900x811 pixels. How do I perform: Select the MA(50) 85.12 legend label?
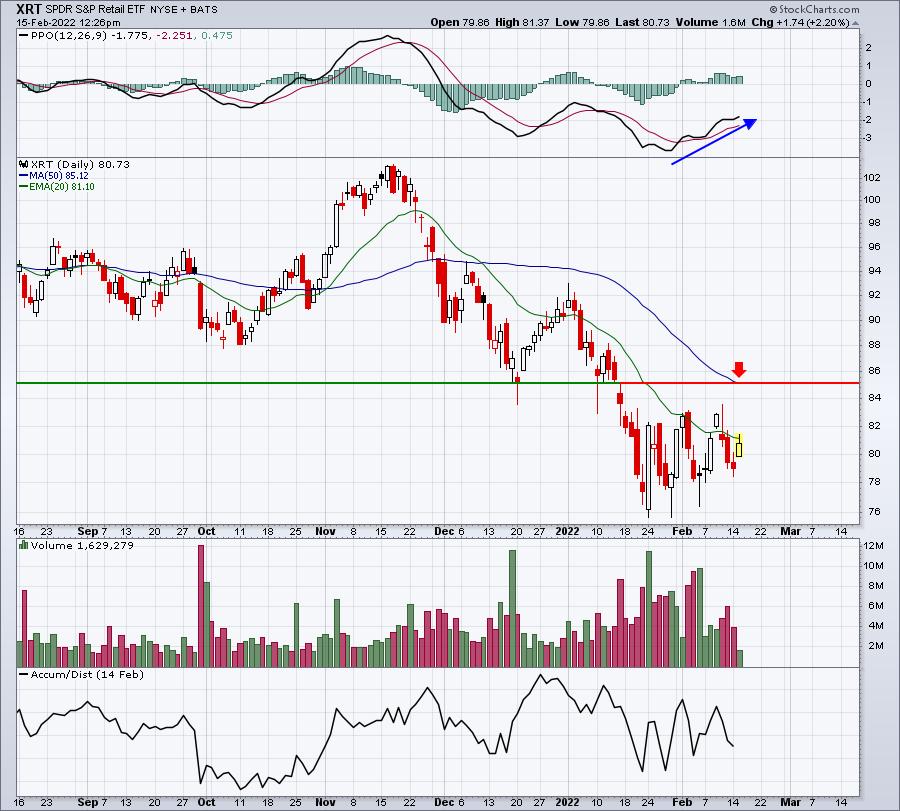pos(54,176)
